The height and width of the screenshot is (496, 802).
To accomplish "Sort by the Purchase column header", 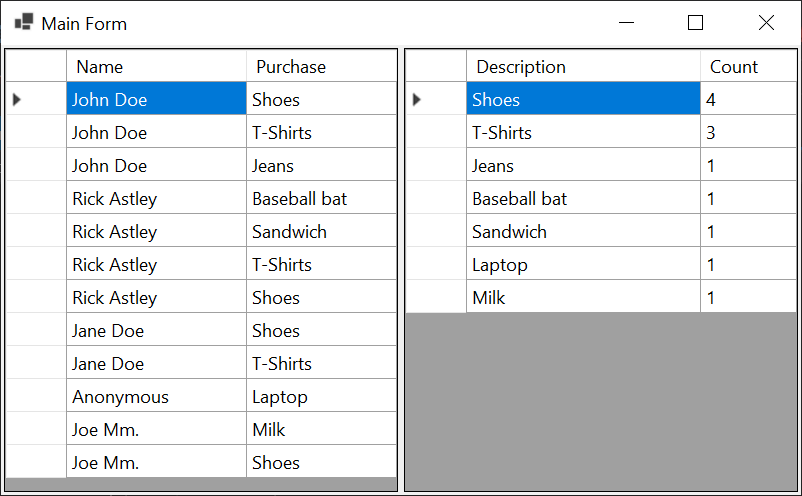I will pos(321,66).
